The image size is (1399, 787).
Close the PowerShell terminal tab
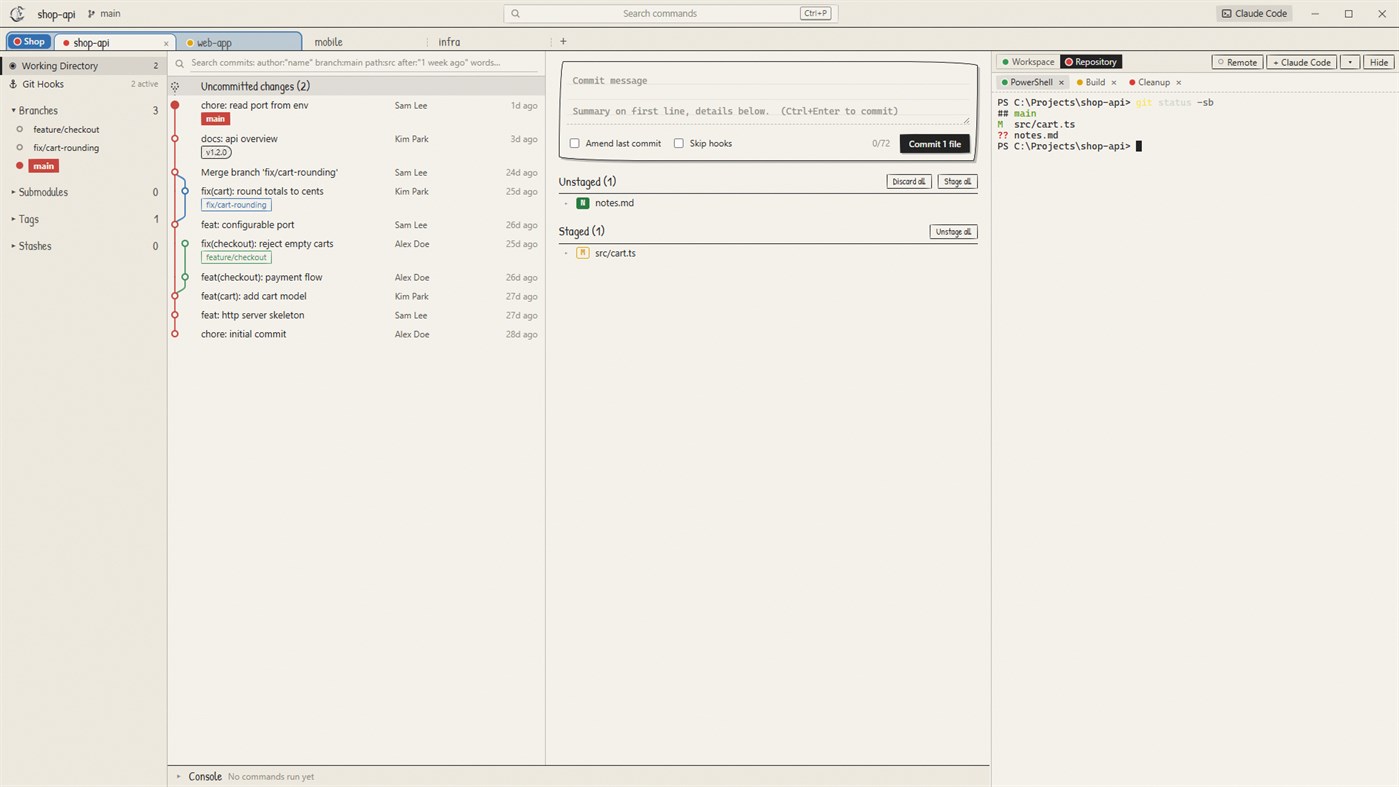tap(1062, 83)
